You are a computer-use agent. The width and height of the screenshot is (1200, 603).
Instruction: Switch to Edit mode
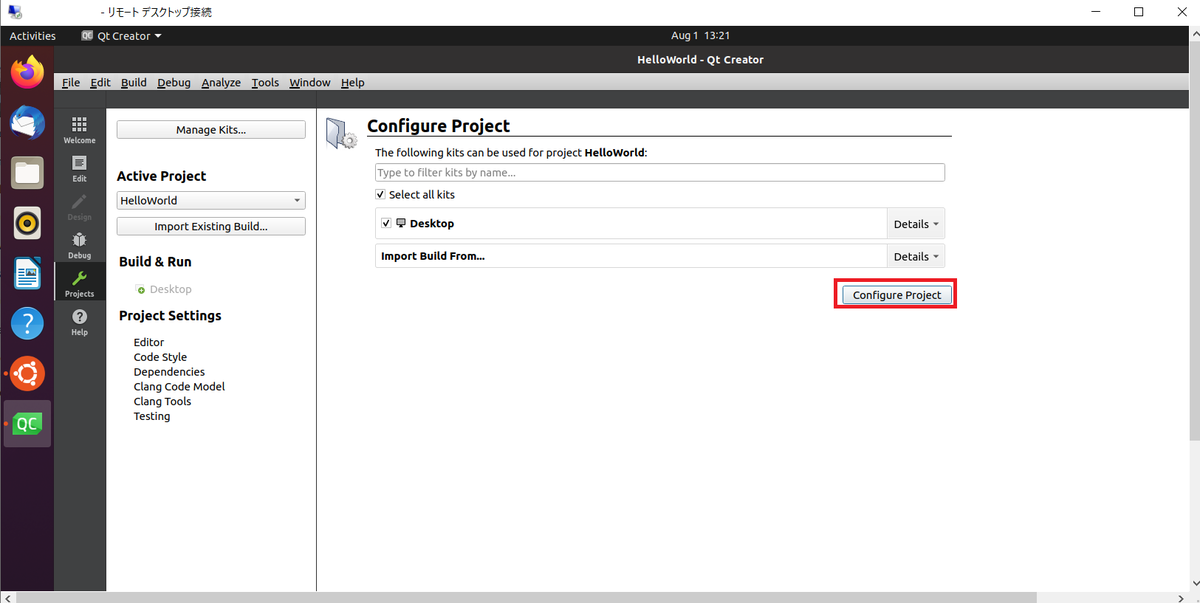pos(79,167)
